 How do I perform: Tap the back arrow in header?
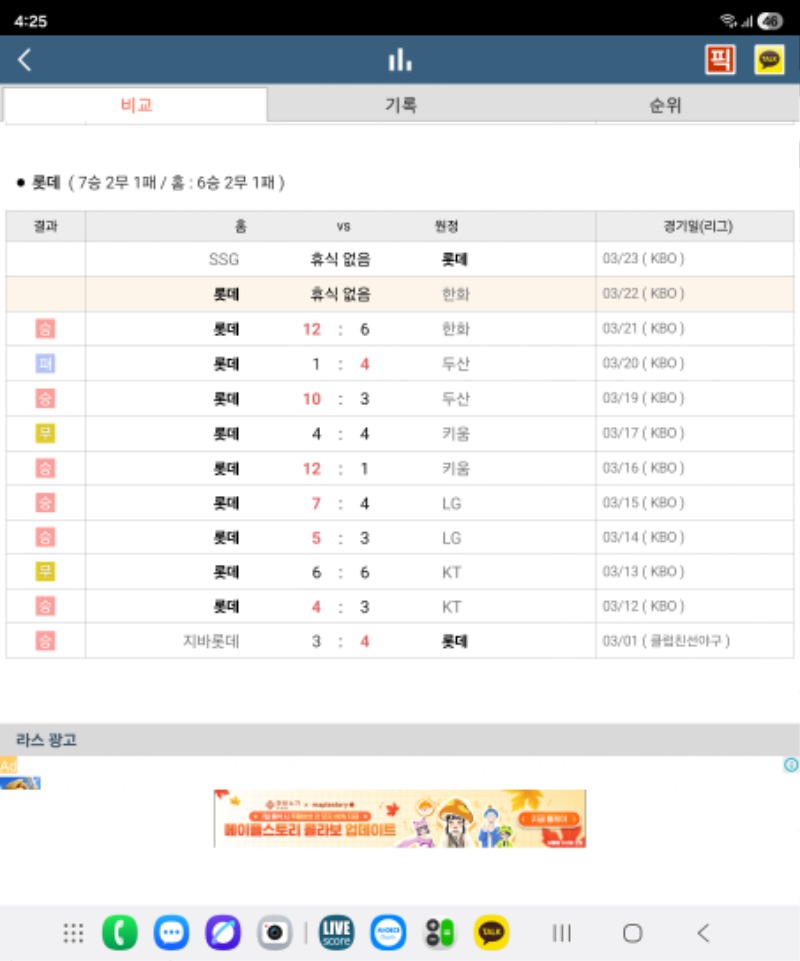25,60
